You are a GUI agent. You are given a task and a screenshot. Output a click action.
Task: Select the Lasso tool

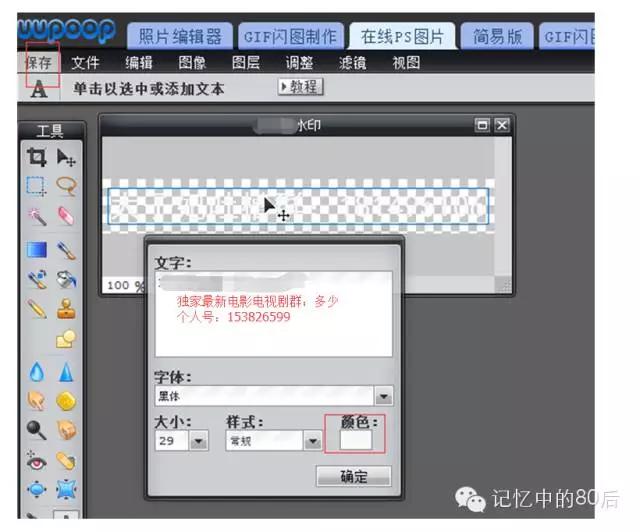click(x=66, y=186)
